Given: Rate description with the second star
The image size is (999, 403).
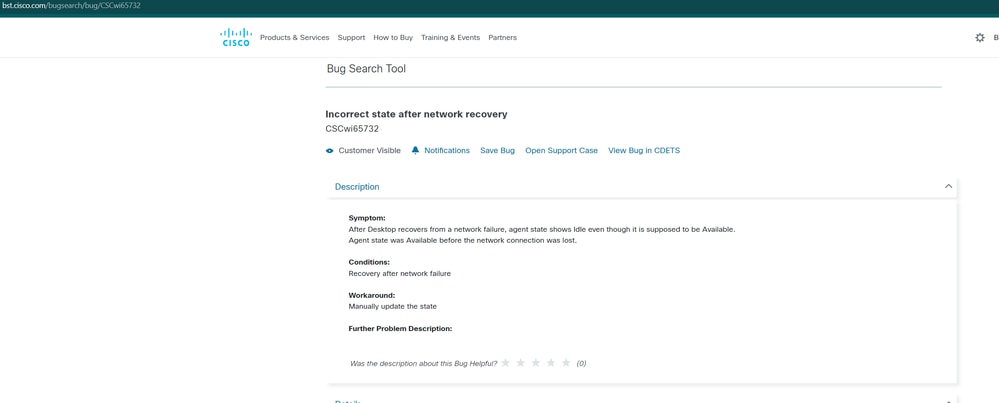Looking at the screenshot, I should click(x=521, y=363).
